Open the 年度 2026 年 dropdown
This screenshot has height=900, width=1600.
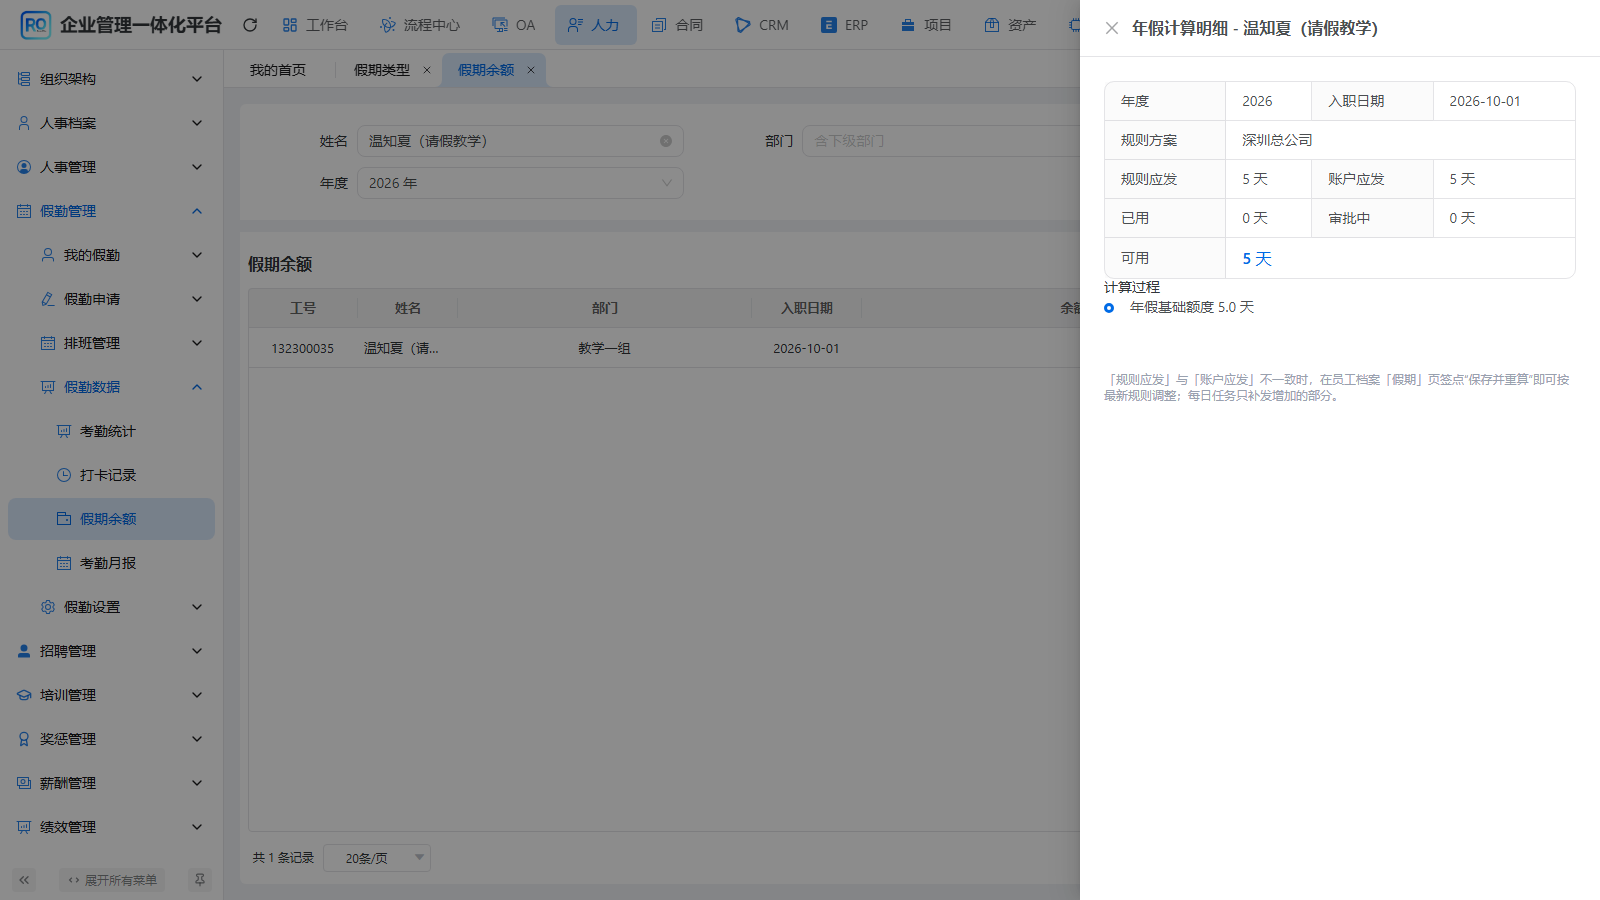tap(520, 183)
